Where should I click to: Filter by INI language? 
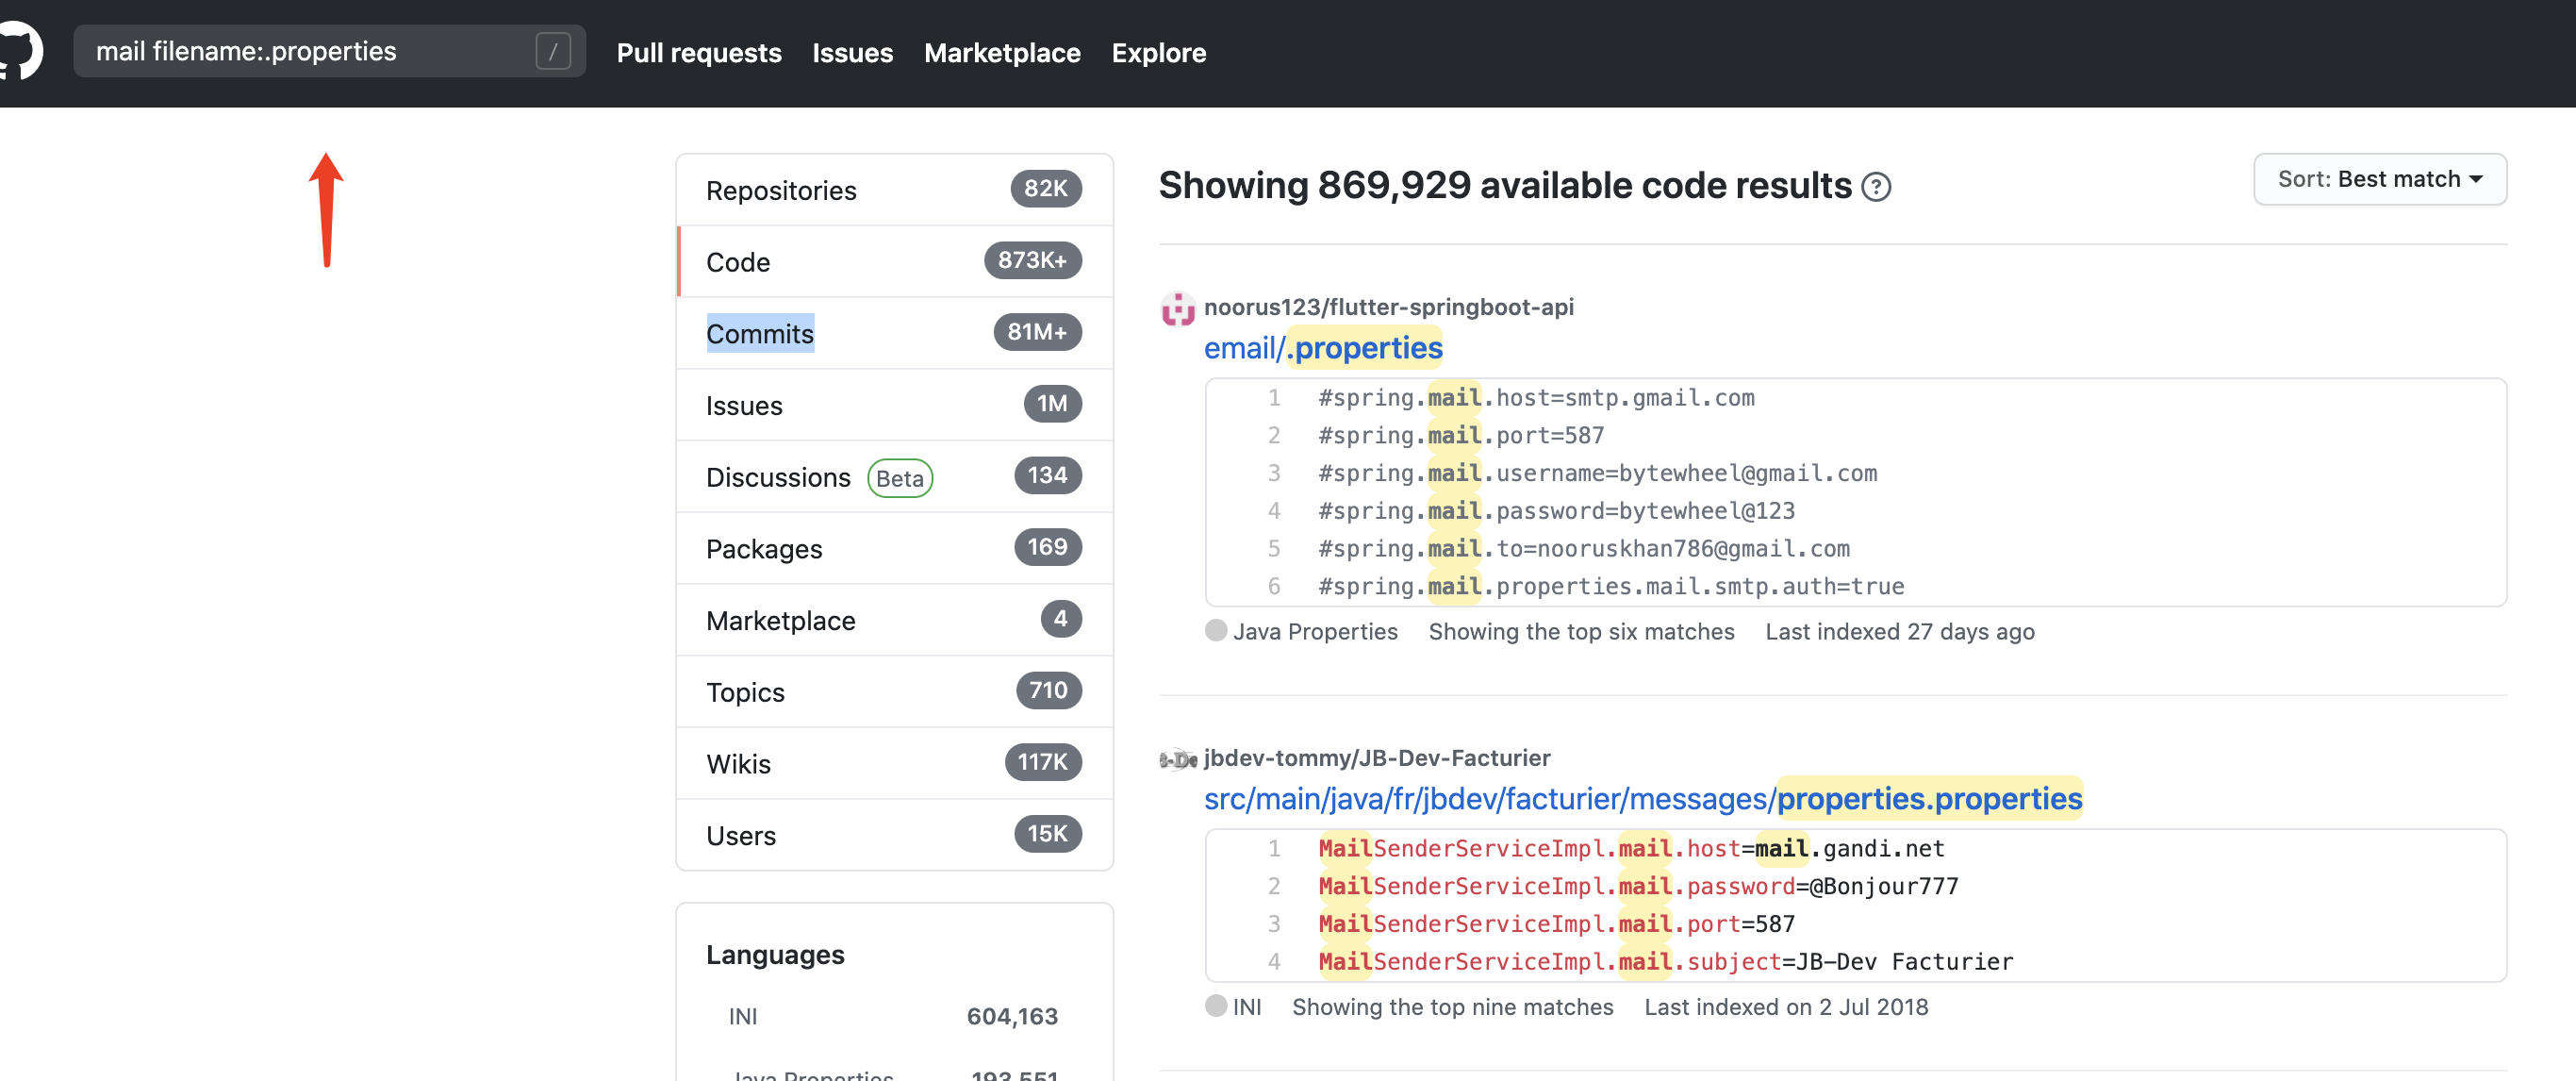tap(895, 1016)
